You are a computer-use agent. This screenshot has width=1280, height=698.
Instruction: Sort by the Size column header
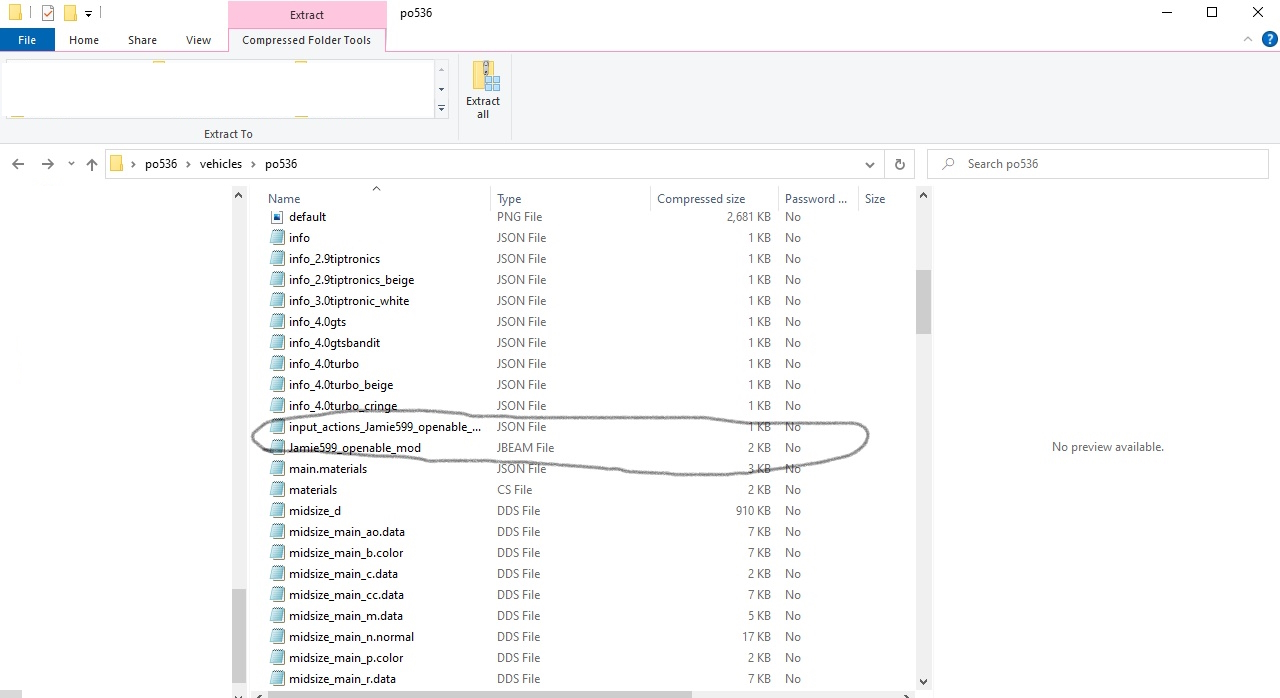(875, 199)
